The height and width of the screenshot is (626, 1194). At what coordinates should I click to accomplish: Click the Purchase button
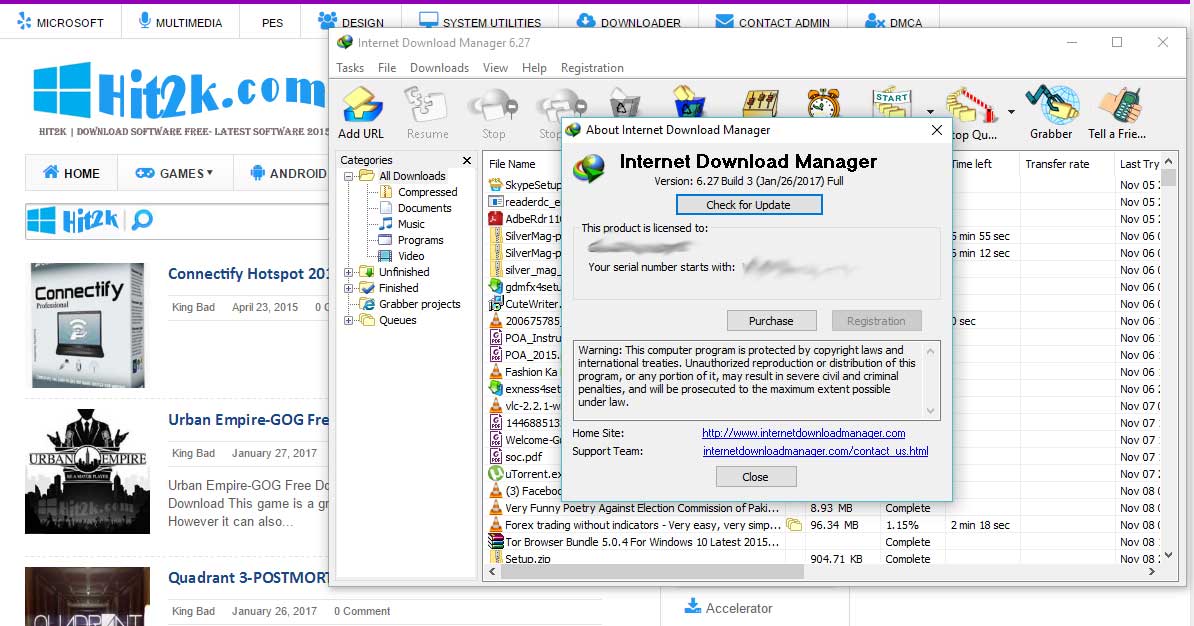[x=771, y=321]
